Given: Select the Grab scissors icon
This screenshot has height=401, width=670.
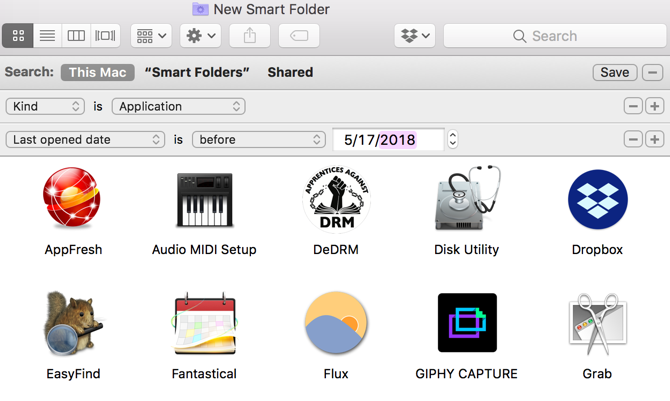Looking at the screenshot, I should (x=598, y=324).
